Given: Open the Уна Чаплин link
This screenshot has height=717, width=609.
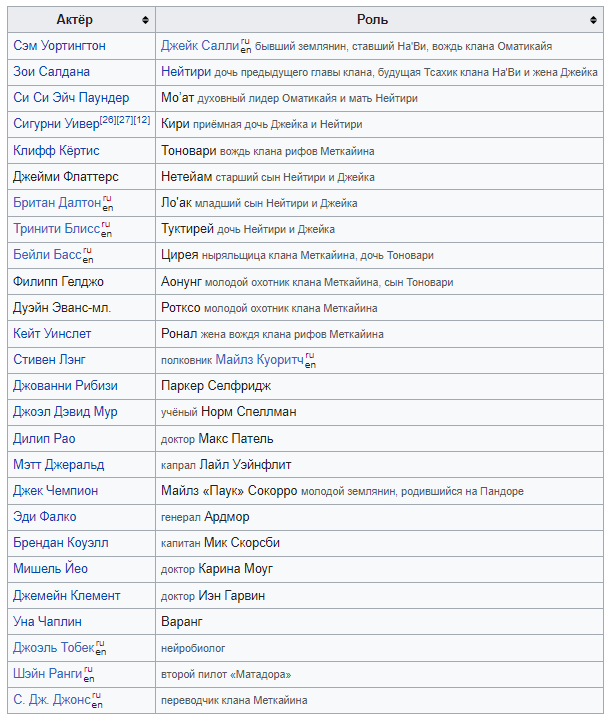Looking at the screenshot, I should click(x=48, y=622).
